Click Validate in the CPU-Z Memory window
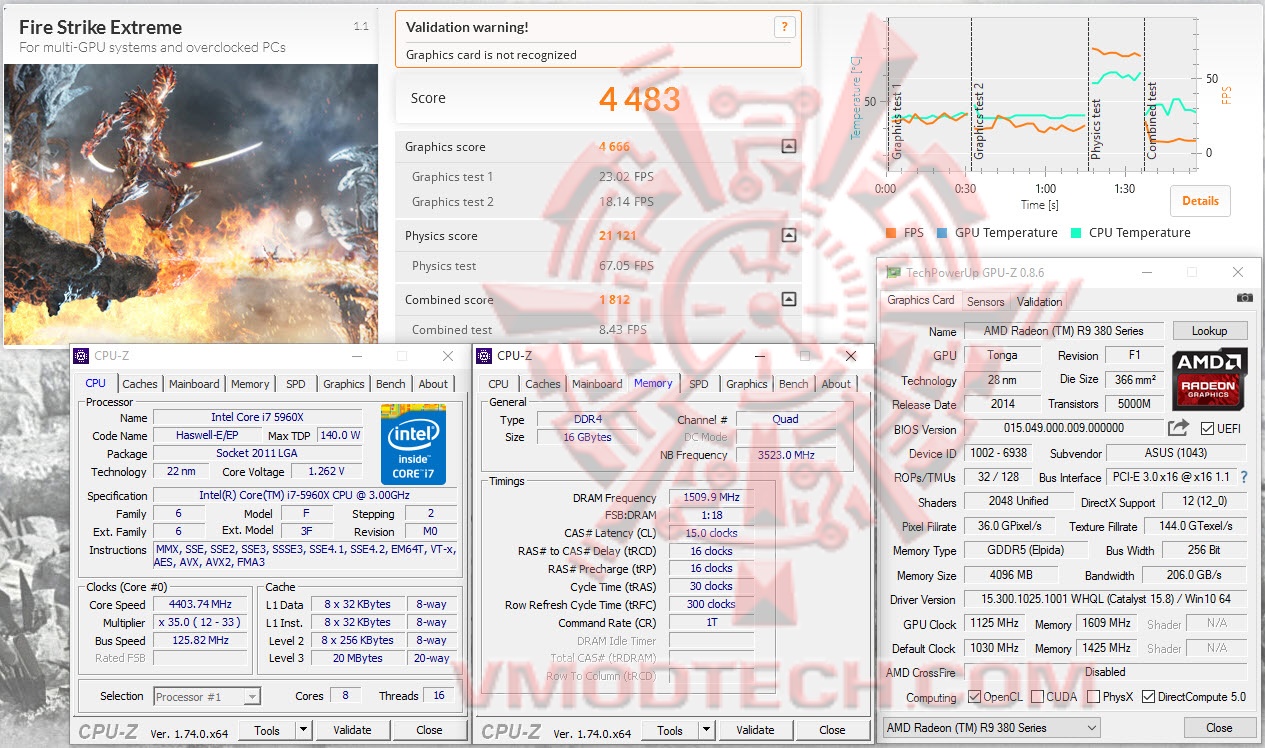Image resolution: width=1265 pixels, height=748 pixels. point(755,730)
